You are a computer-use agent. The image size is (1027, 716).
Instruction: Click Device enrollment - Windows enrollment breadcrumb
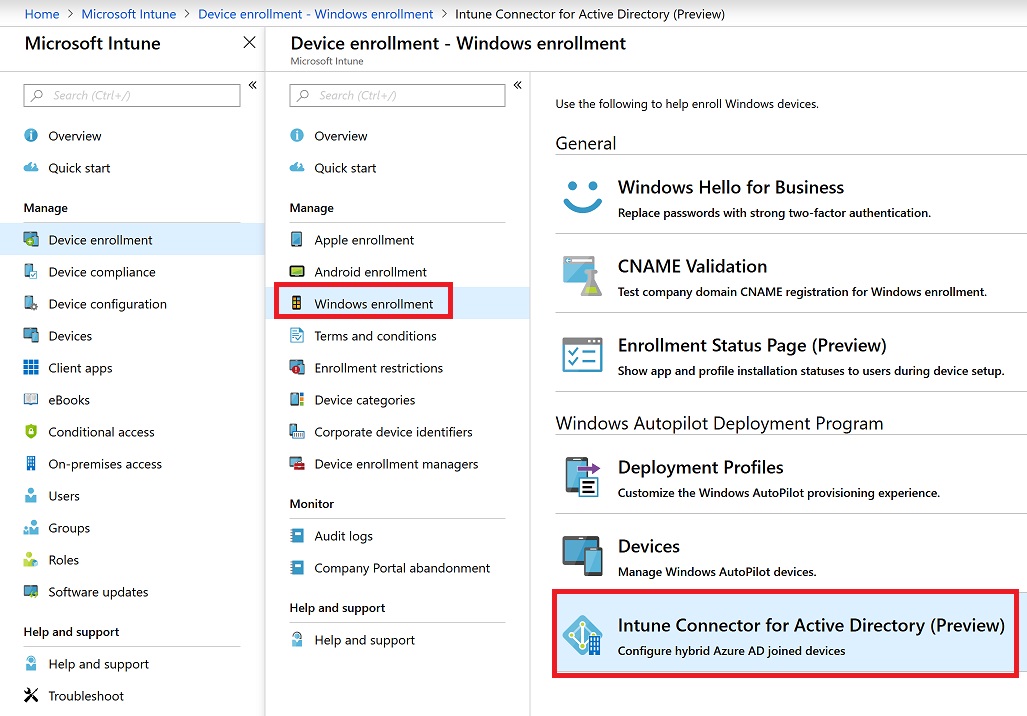coord(316,14)
